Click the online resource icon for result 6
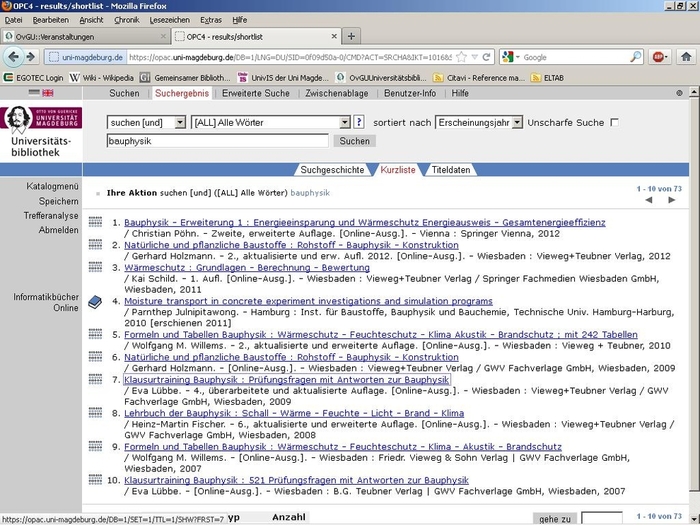 click(96, 356)
